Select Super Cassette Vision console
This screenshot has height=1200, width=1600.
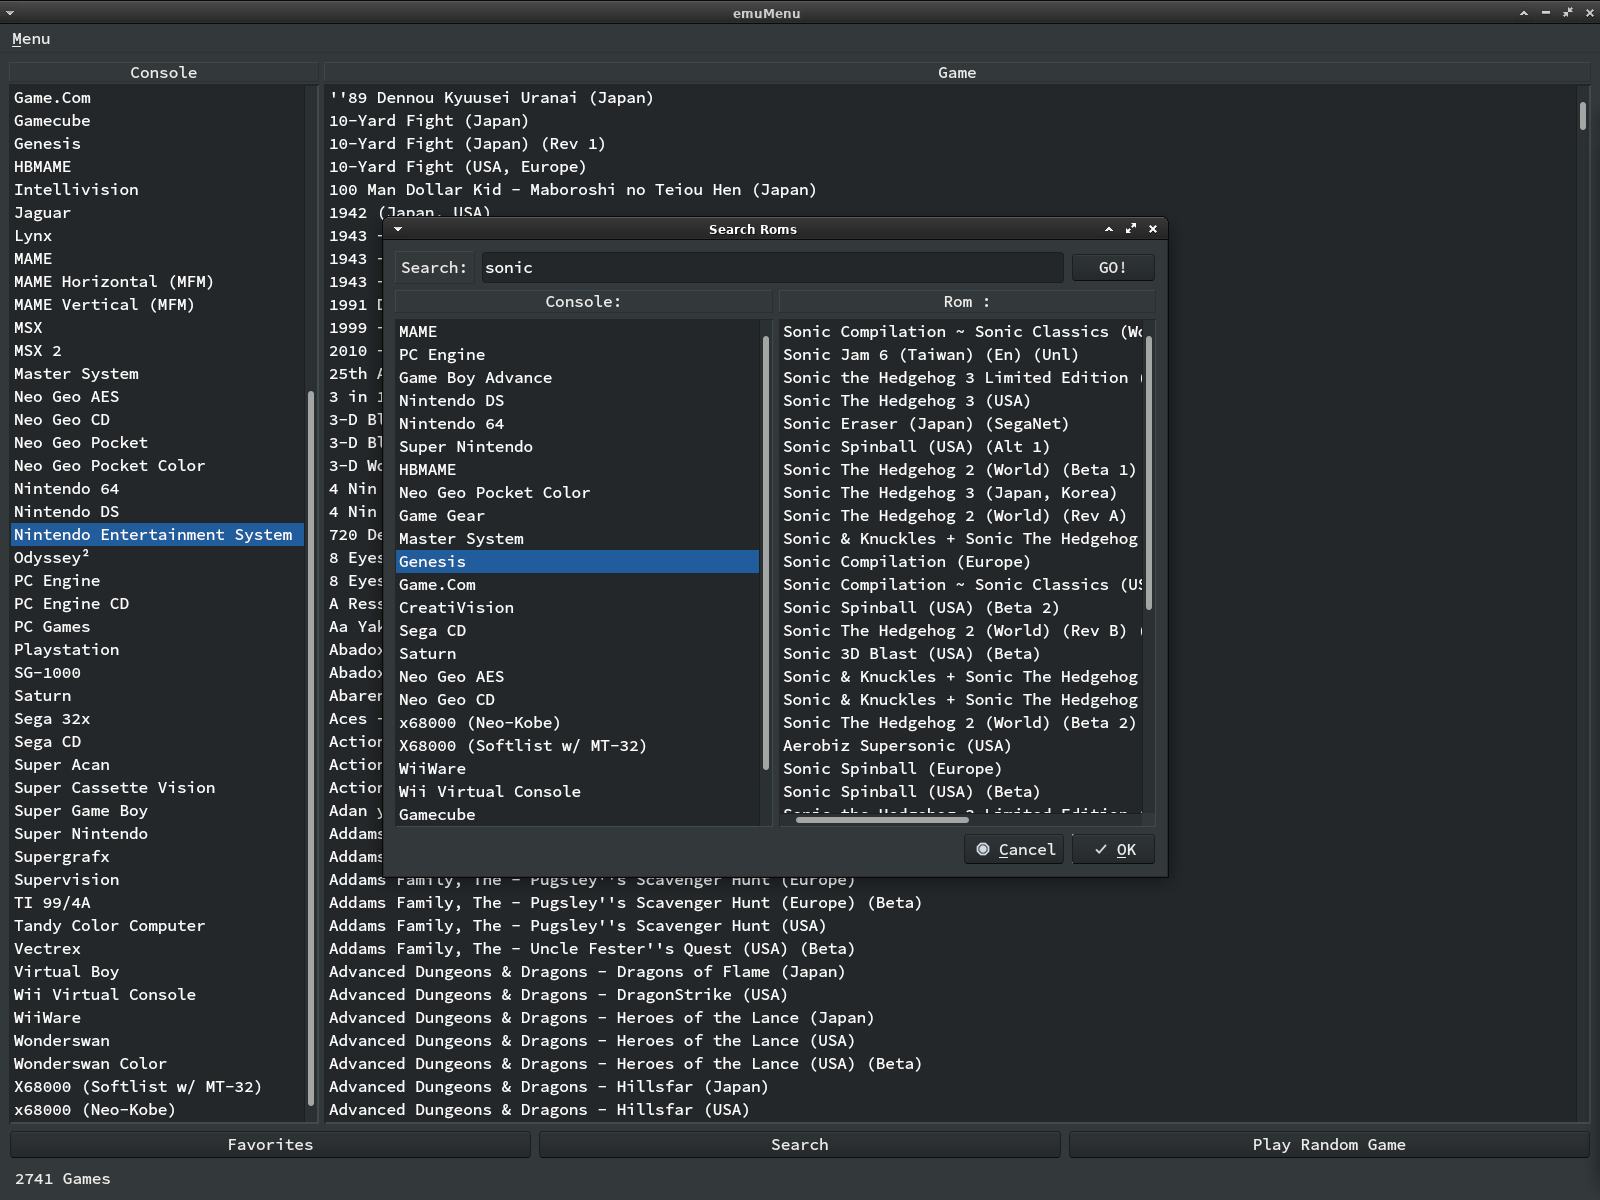tap(157, 788)
